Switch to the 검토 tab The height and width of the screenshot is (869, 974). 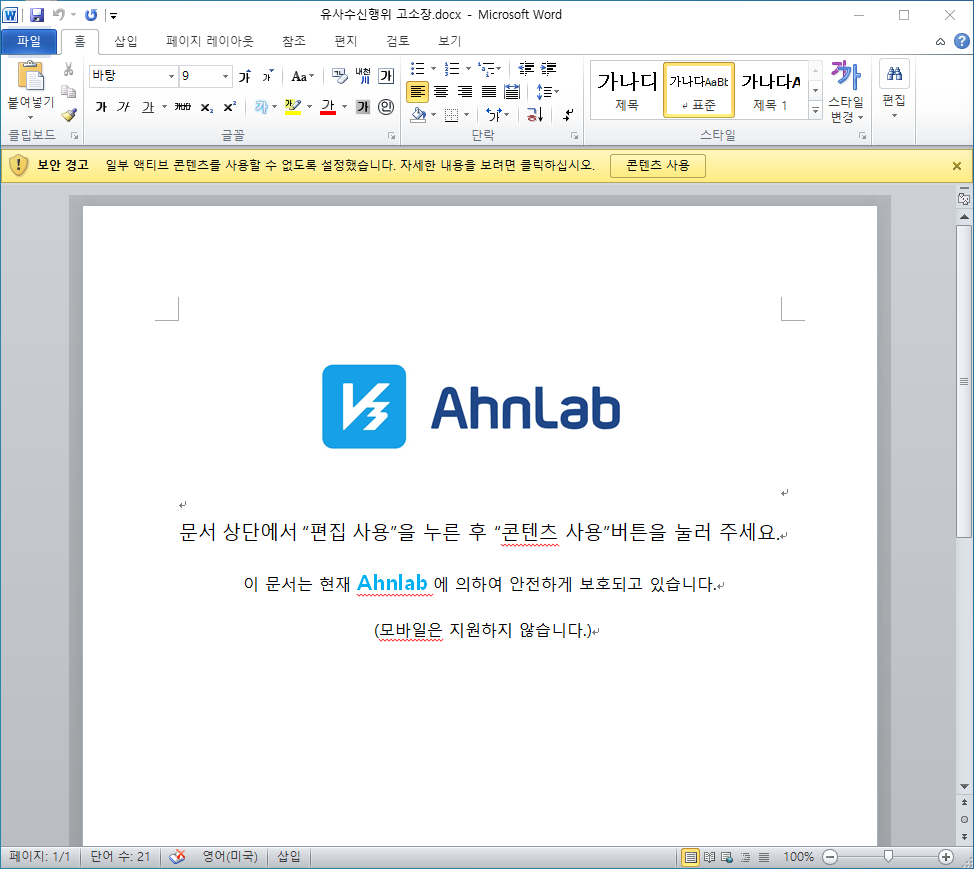[x=398, y=41]
